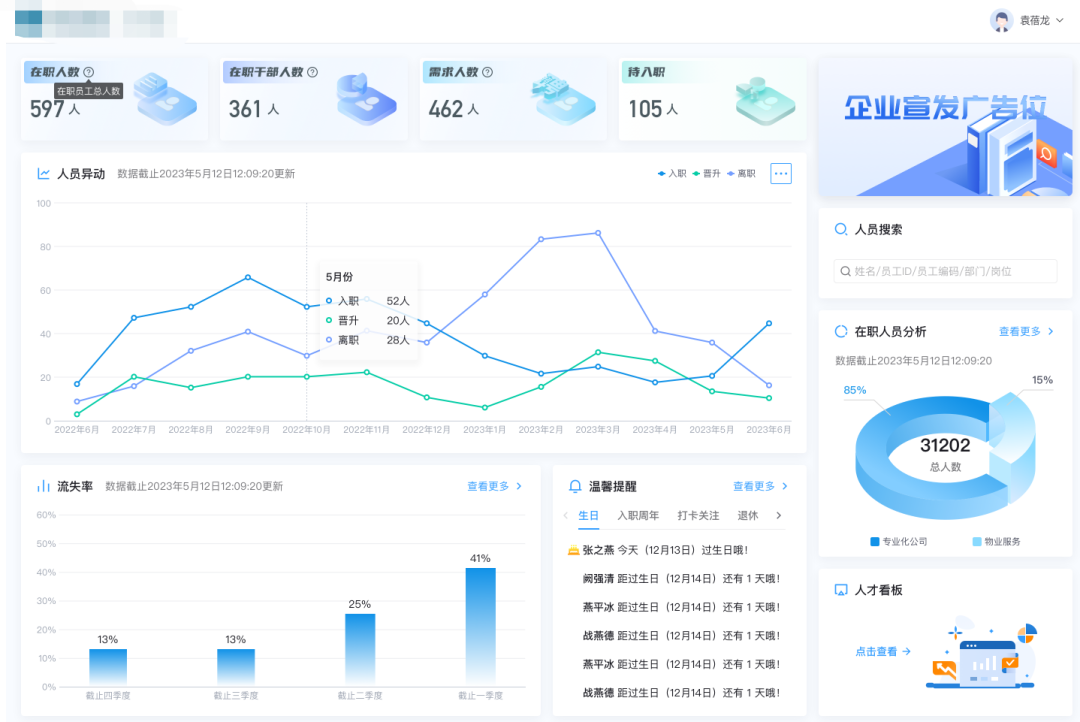The height and width of the screenshot is (722, 1080).
Task: Click the 人才看板 board icon
Action: click(841, 590)
